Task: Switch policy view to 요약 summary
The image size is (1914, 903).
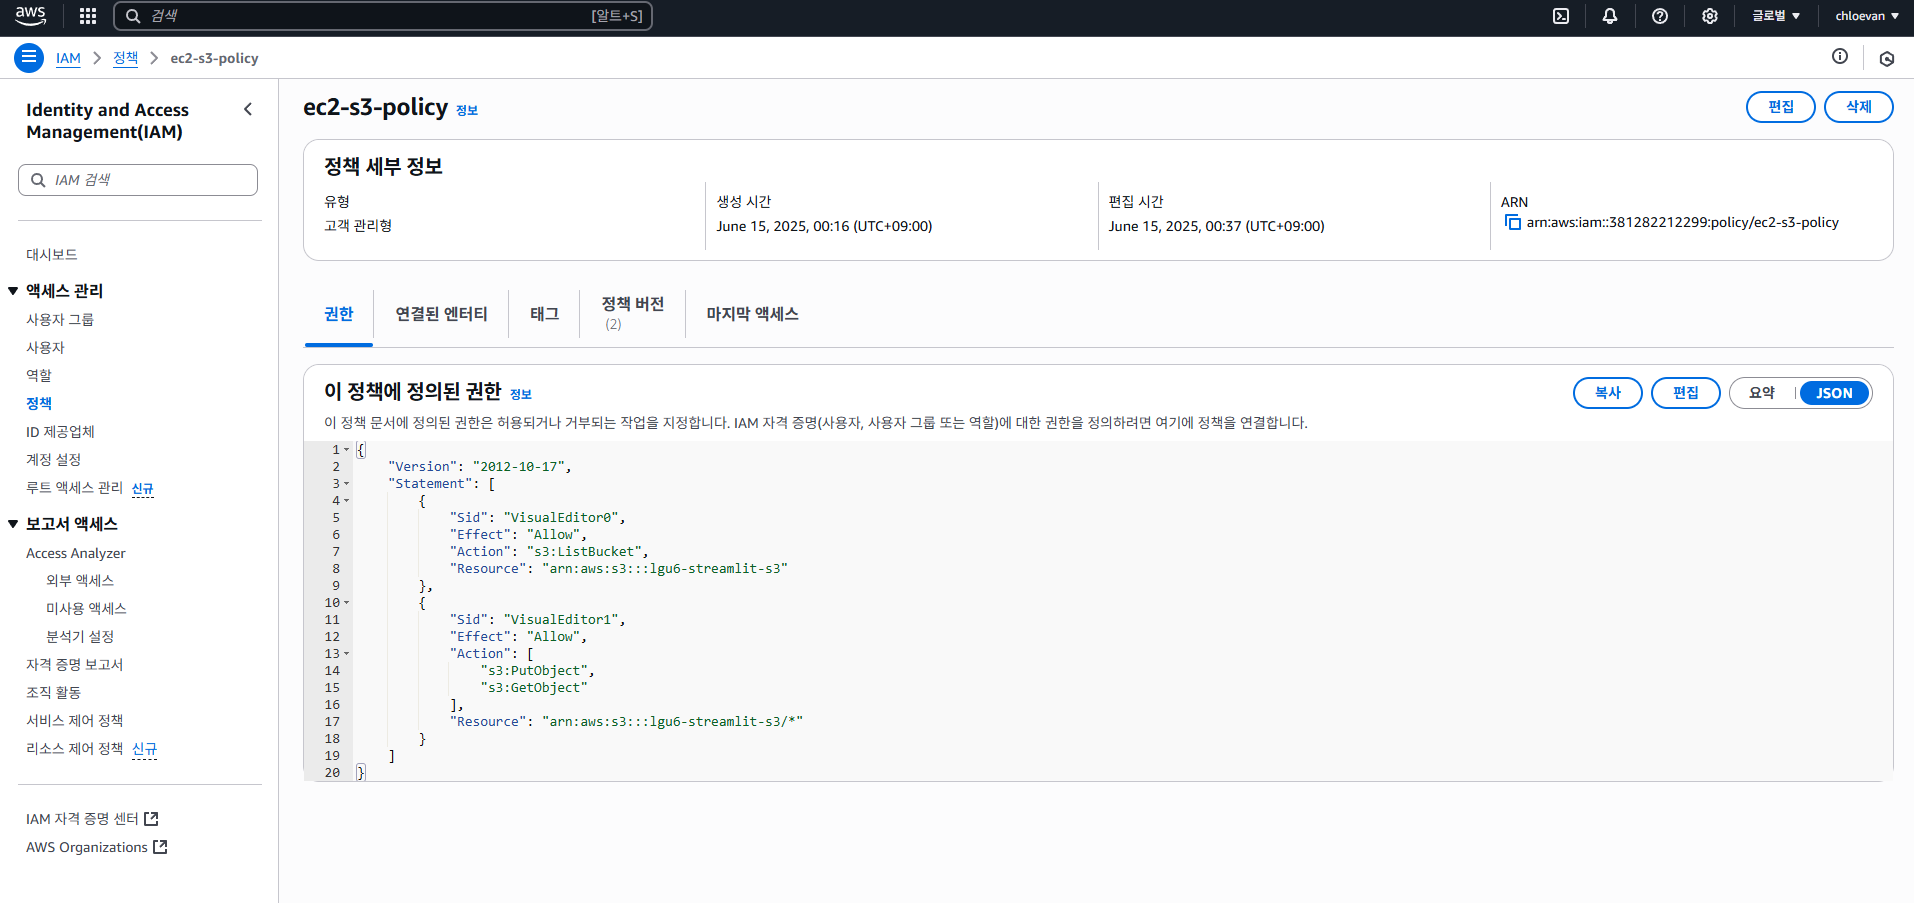Action: (1762, 393)
